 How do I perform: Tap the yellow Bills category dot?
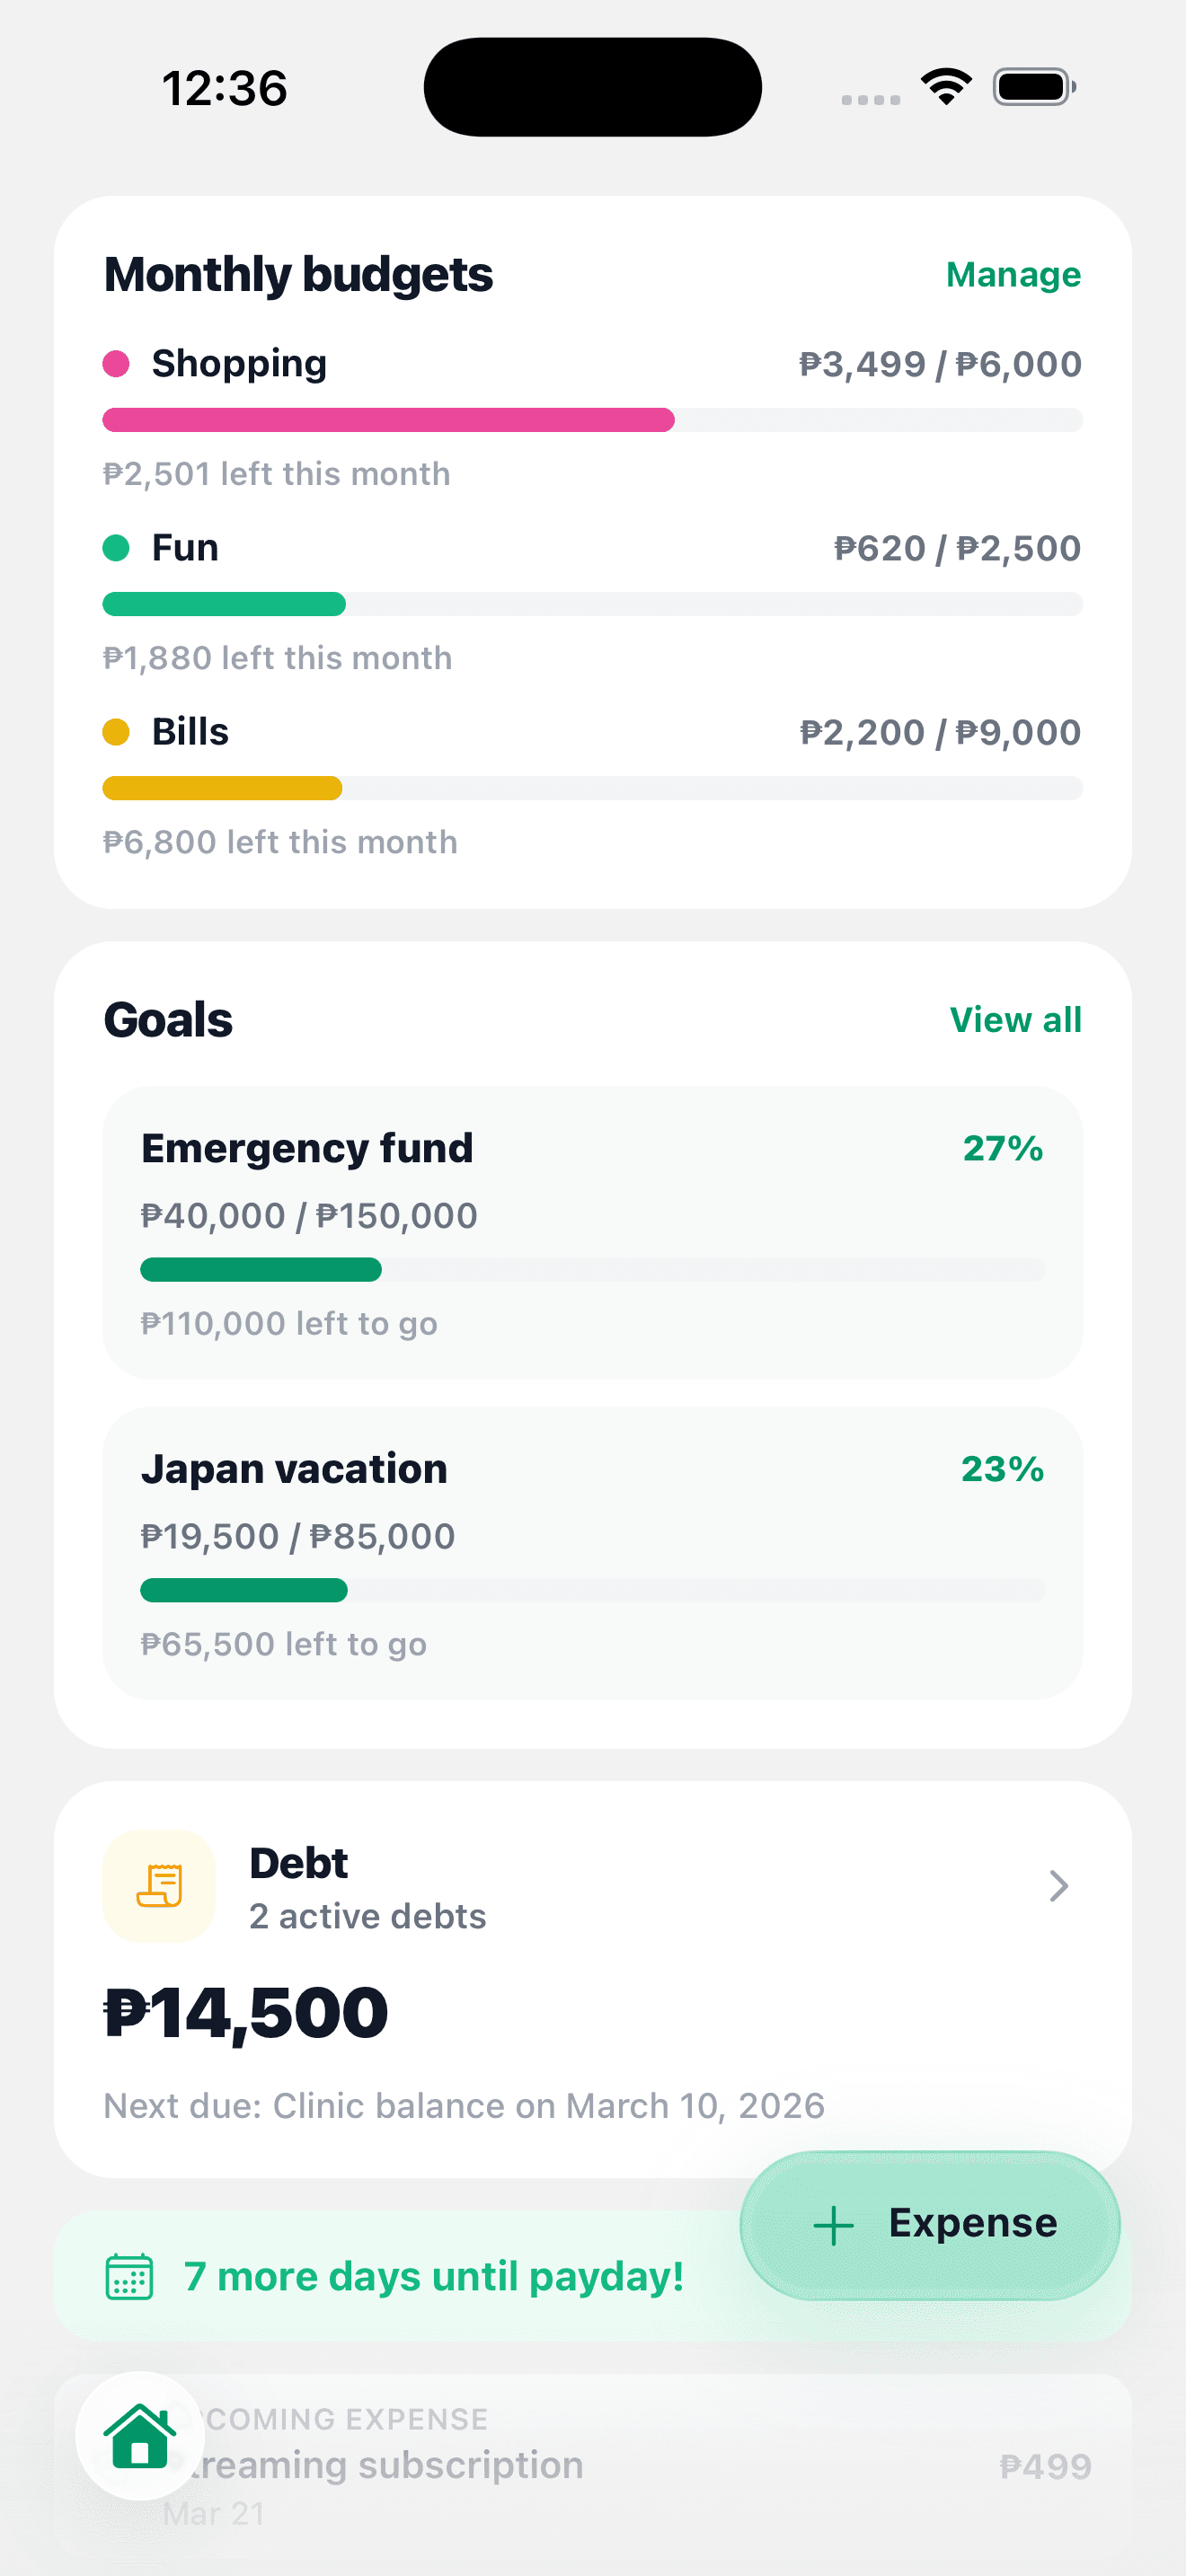pyautogui.click(x=116, y=732)
